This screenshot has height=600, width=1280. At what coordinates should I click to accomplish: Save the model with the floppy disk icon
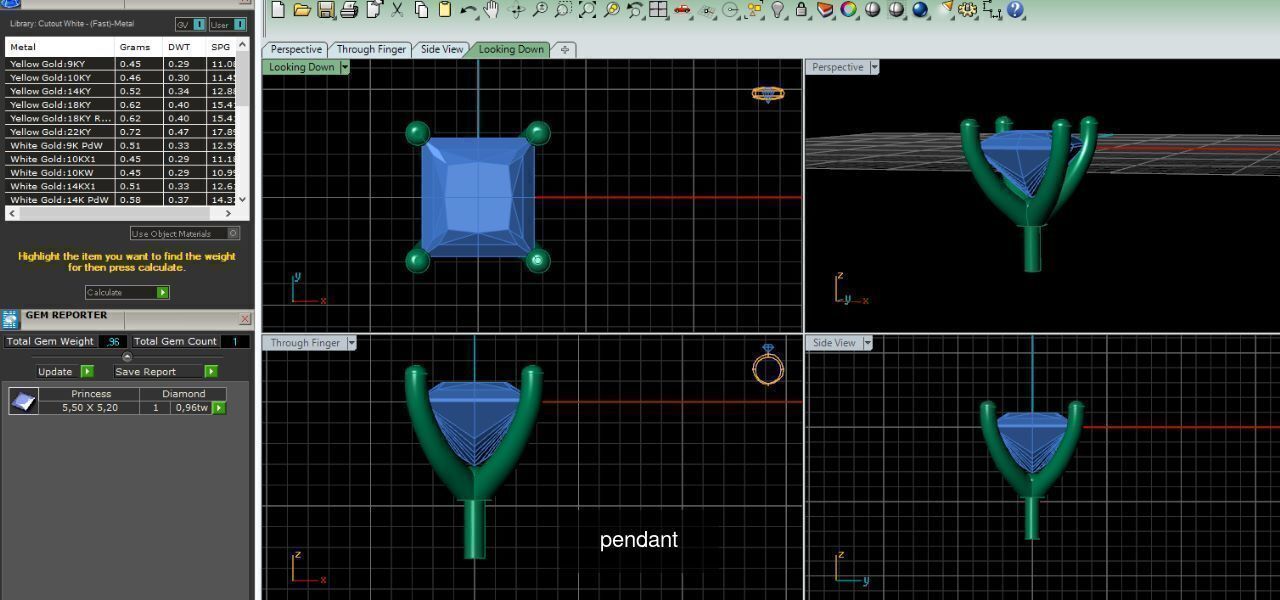coord(326,10)
